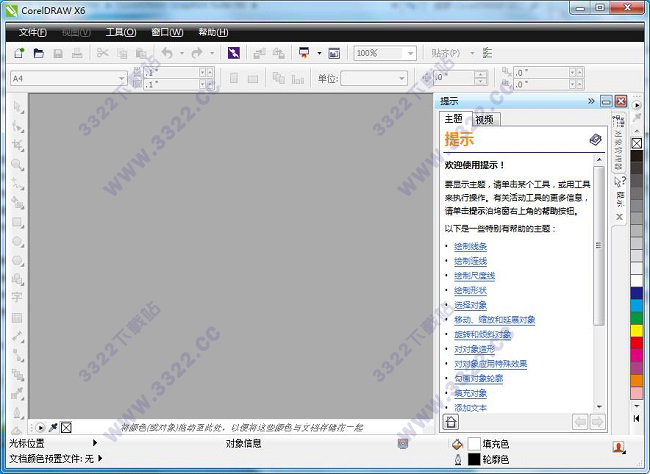Pick the yellow swatch in color palette
This screenshot has height=474, width=650.
pos(636,331)
